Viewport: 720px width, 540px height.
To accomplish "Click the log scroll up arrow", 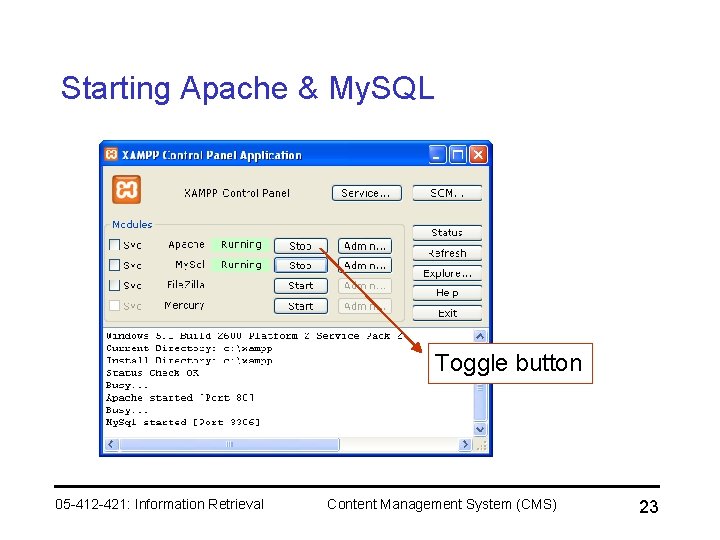I will (480, 336).
